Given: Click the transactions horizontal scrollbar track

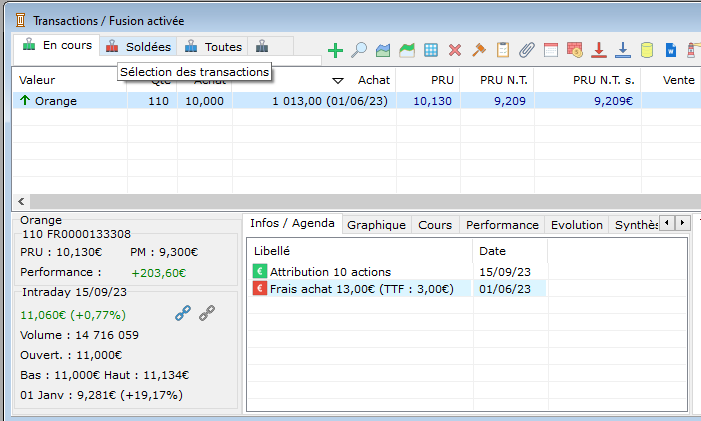Looking at the screenshot, I should coord(365,202).
